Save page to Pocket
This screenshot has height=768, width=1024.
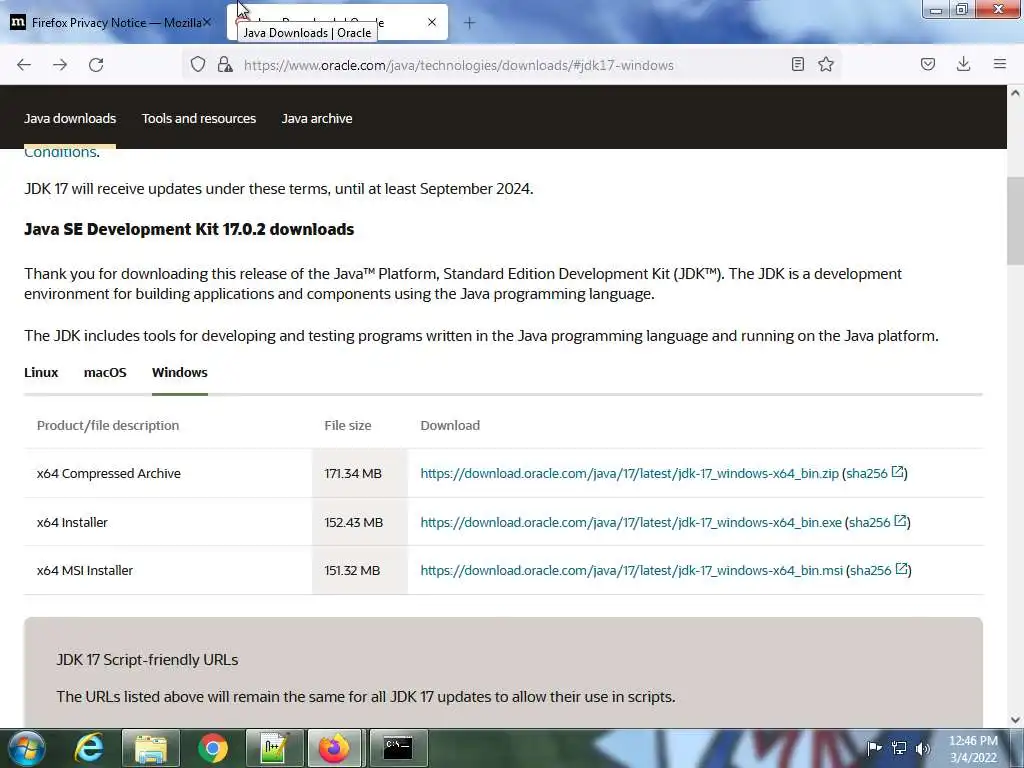coord(927,64)
